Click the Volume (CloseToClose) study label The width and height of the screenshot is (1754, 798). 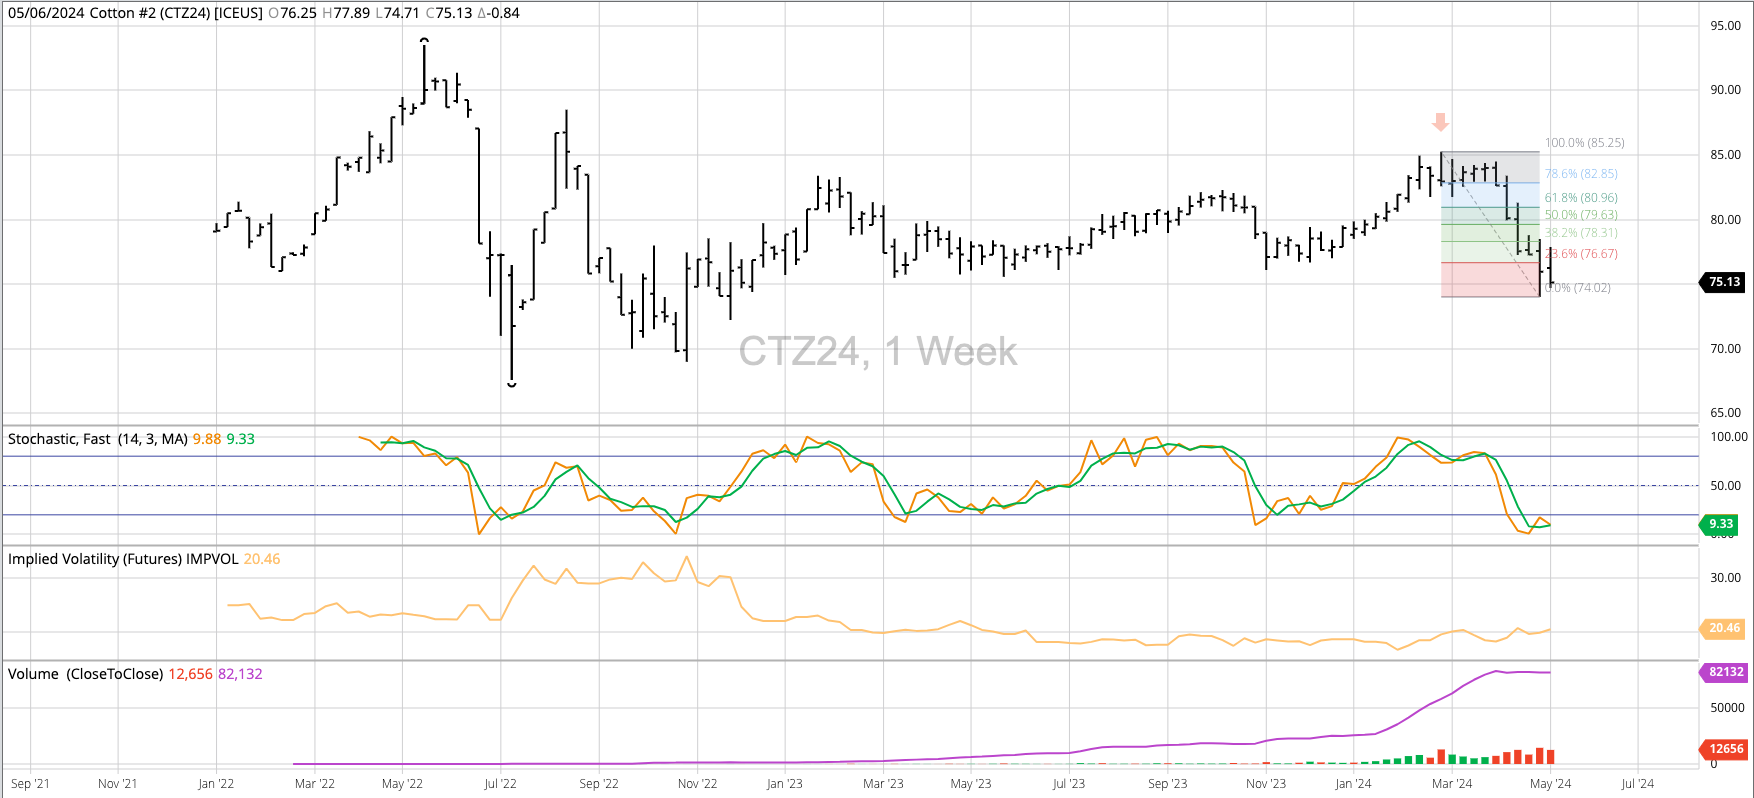pyautogui.click(x=85, y=674)
